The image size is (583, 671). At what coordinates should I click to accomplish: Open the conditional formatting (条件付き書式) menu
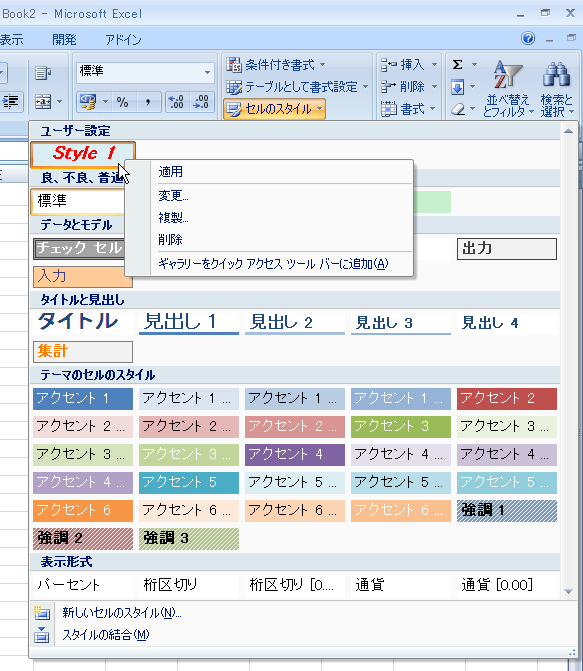pos(275,65)
